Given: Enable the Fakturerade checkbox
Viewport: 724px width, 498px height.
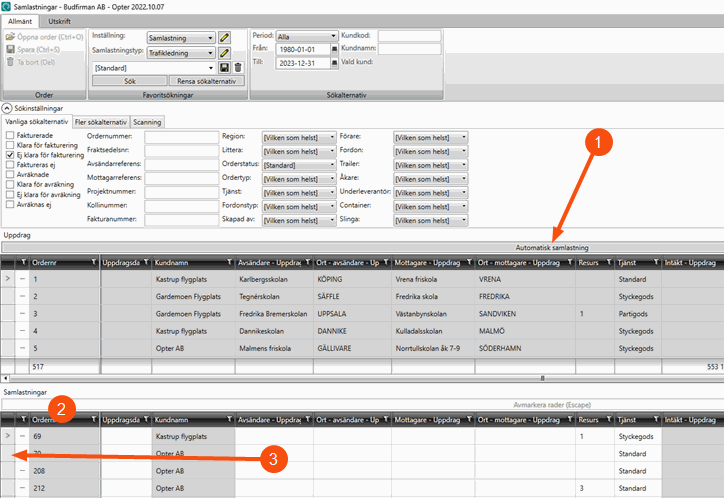Looking at the screenshot, I should [x=10, y=135].
